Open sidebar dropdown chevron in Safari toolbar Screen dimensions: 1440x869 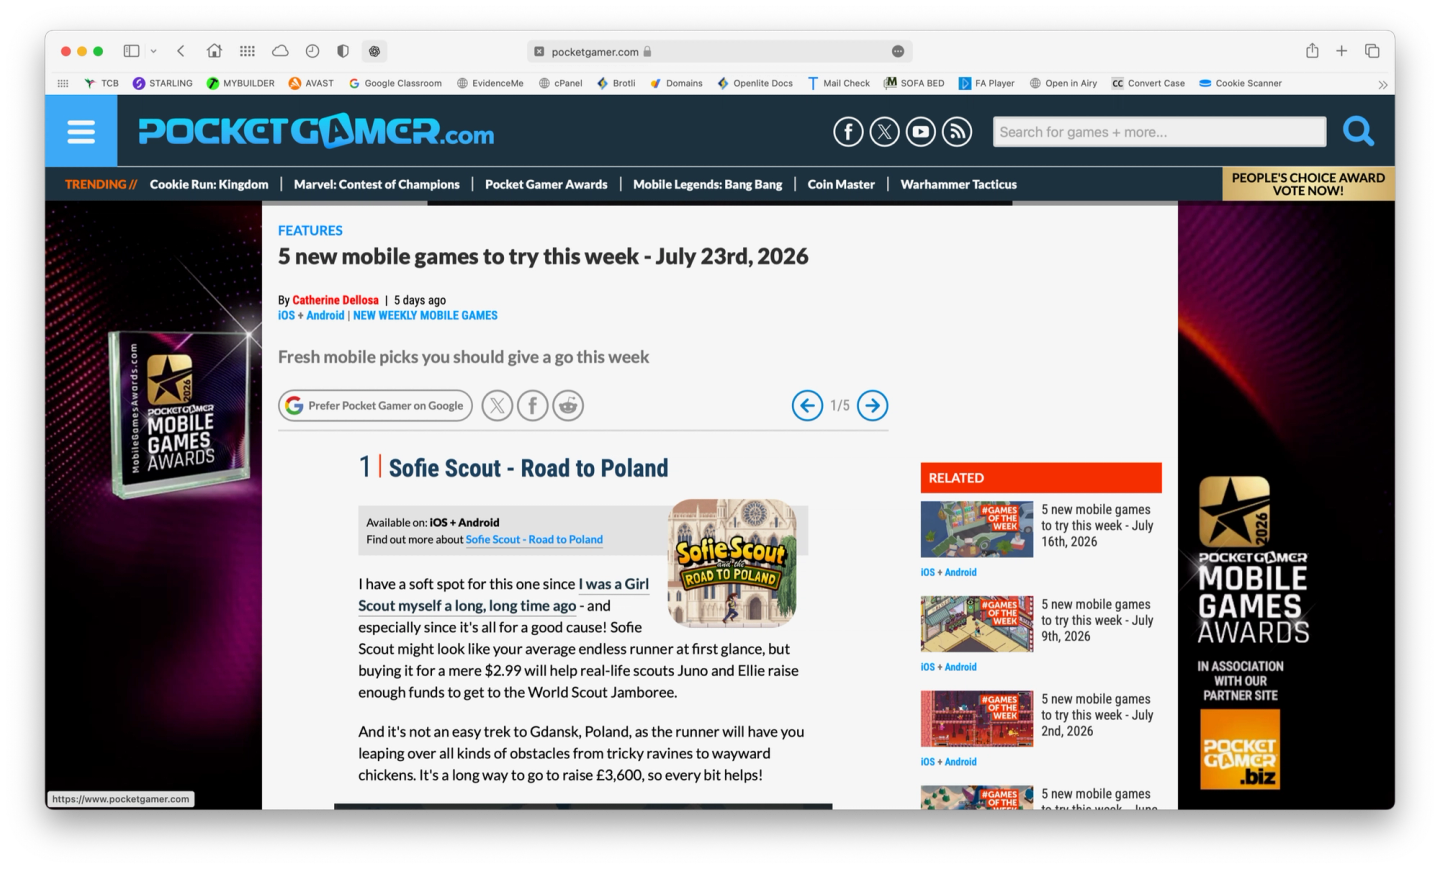pos(153,51)
